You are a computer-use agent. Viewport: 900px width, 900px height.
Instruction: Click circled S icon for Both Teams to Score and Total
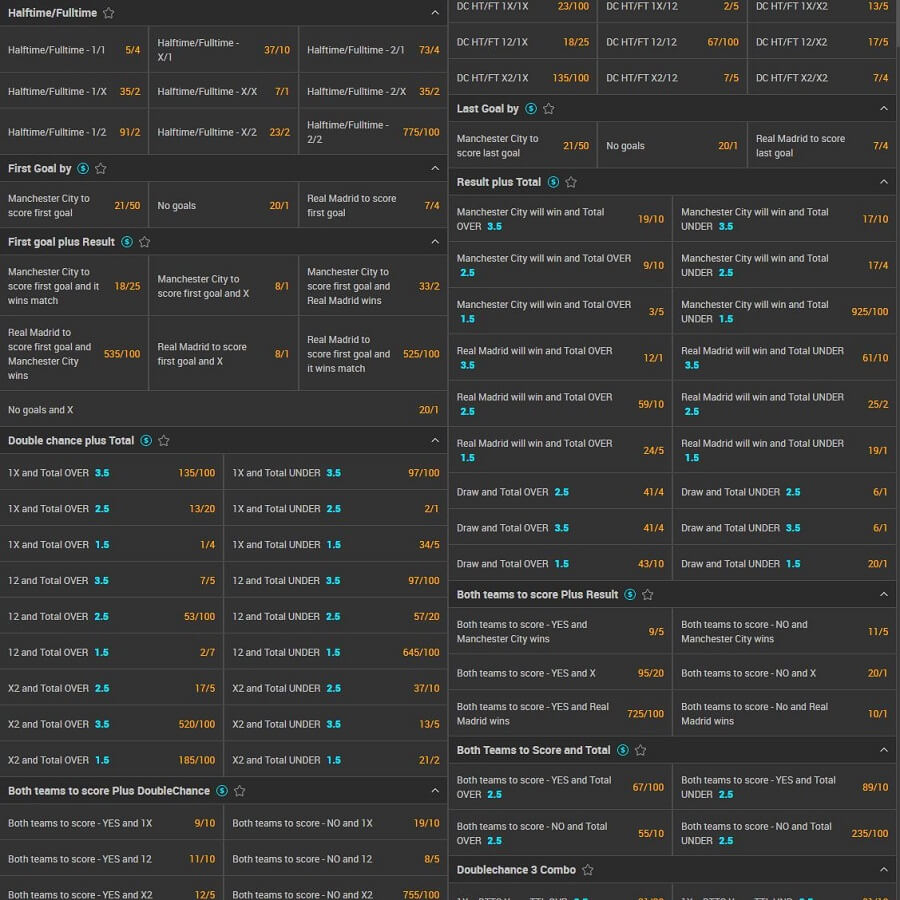623,750
